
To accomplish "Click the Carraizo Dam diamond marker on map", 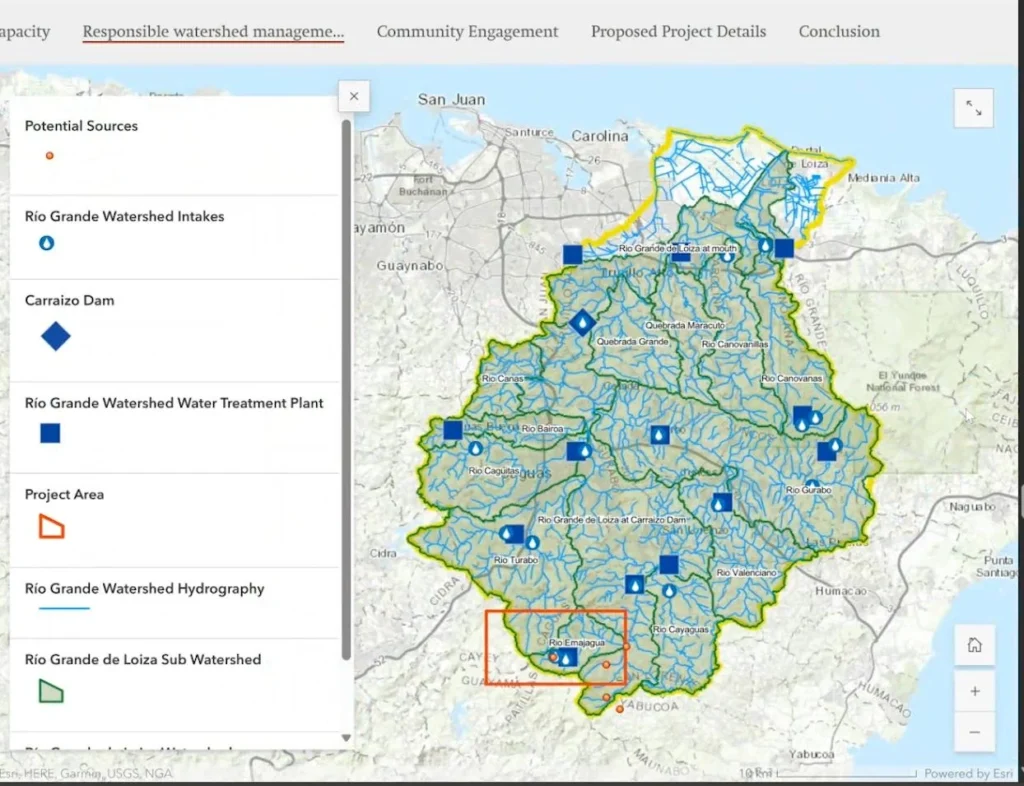I will click(582, 322).
